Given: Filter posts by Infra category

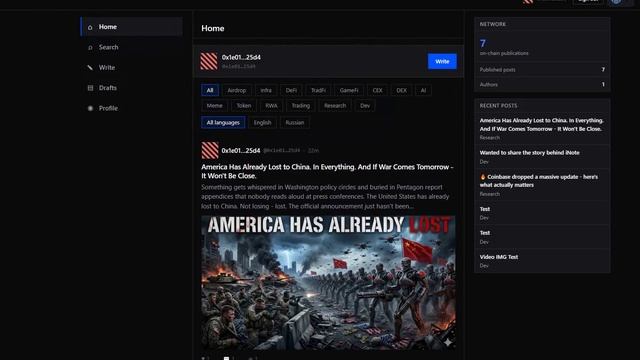Looking at the screenshot, I should pos(266,90).
